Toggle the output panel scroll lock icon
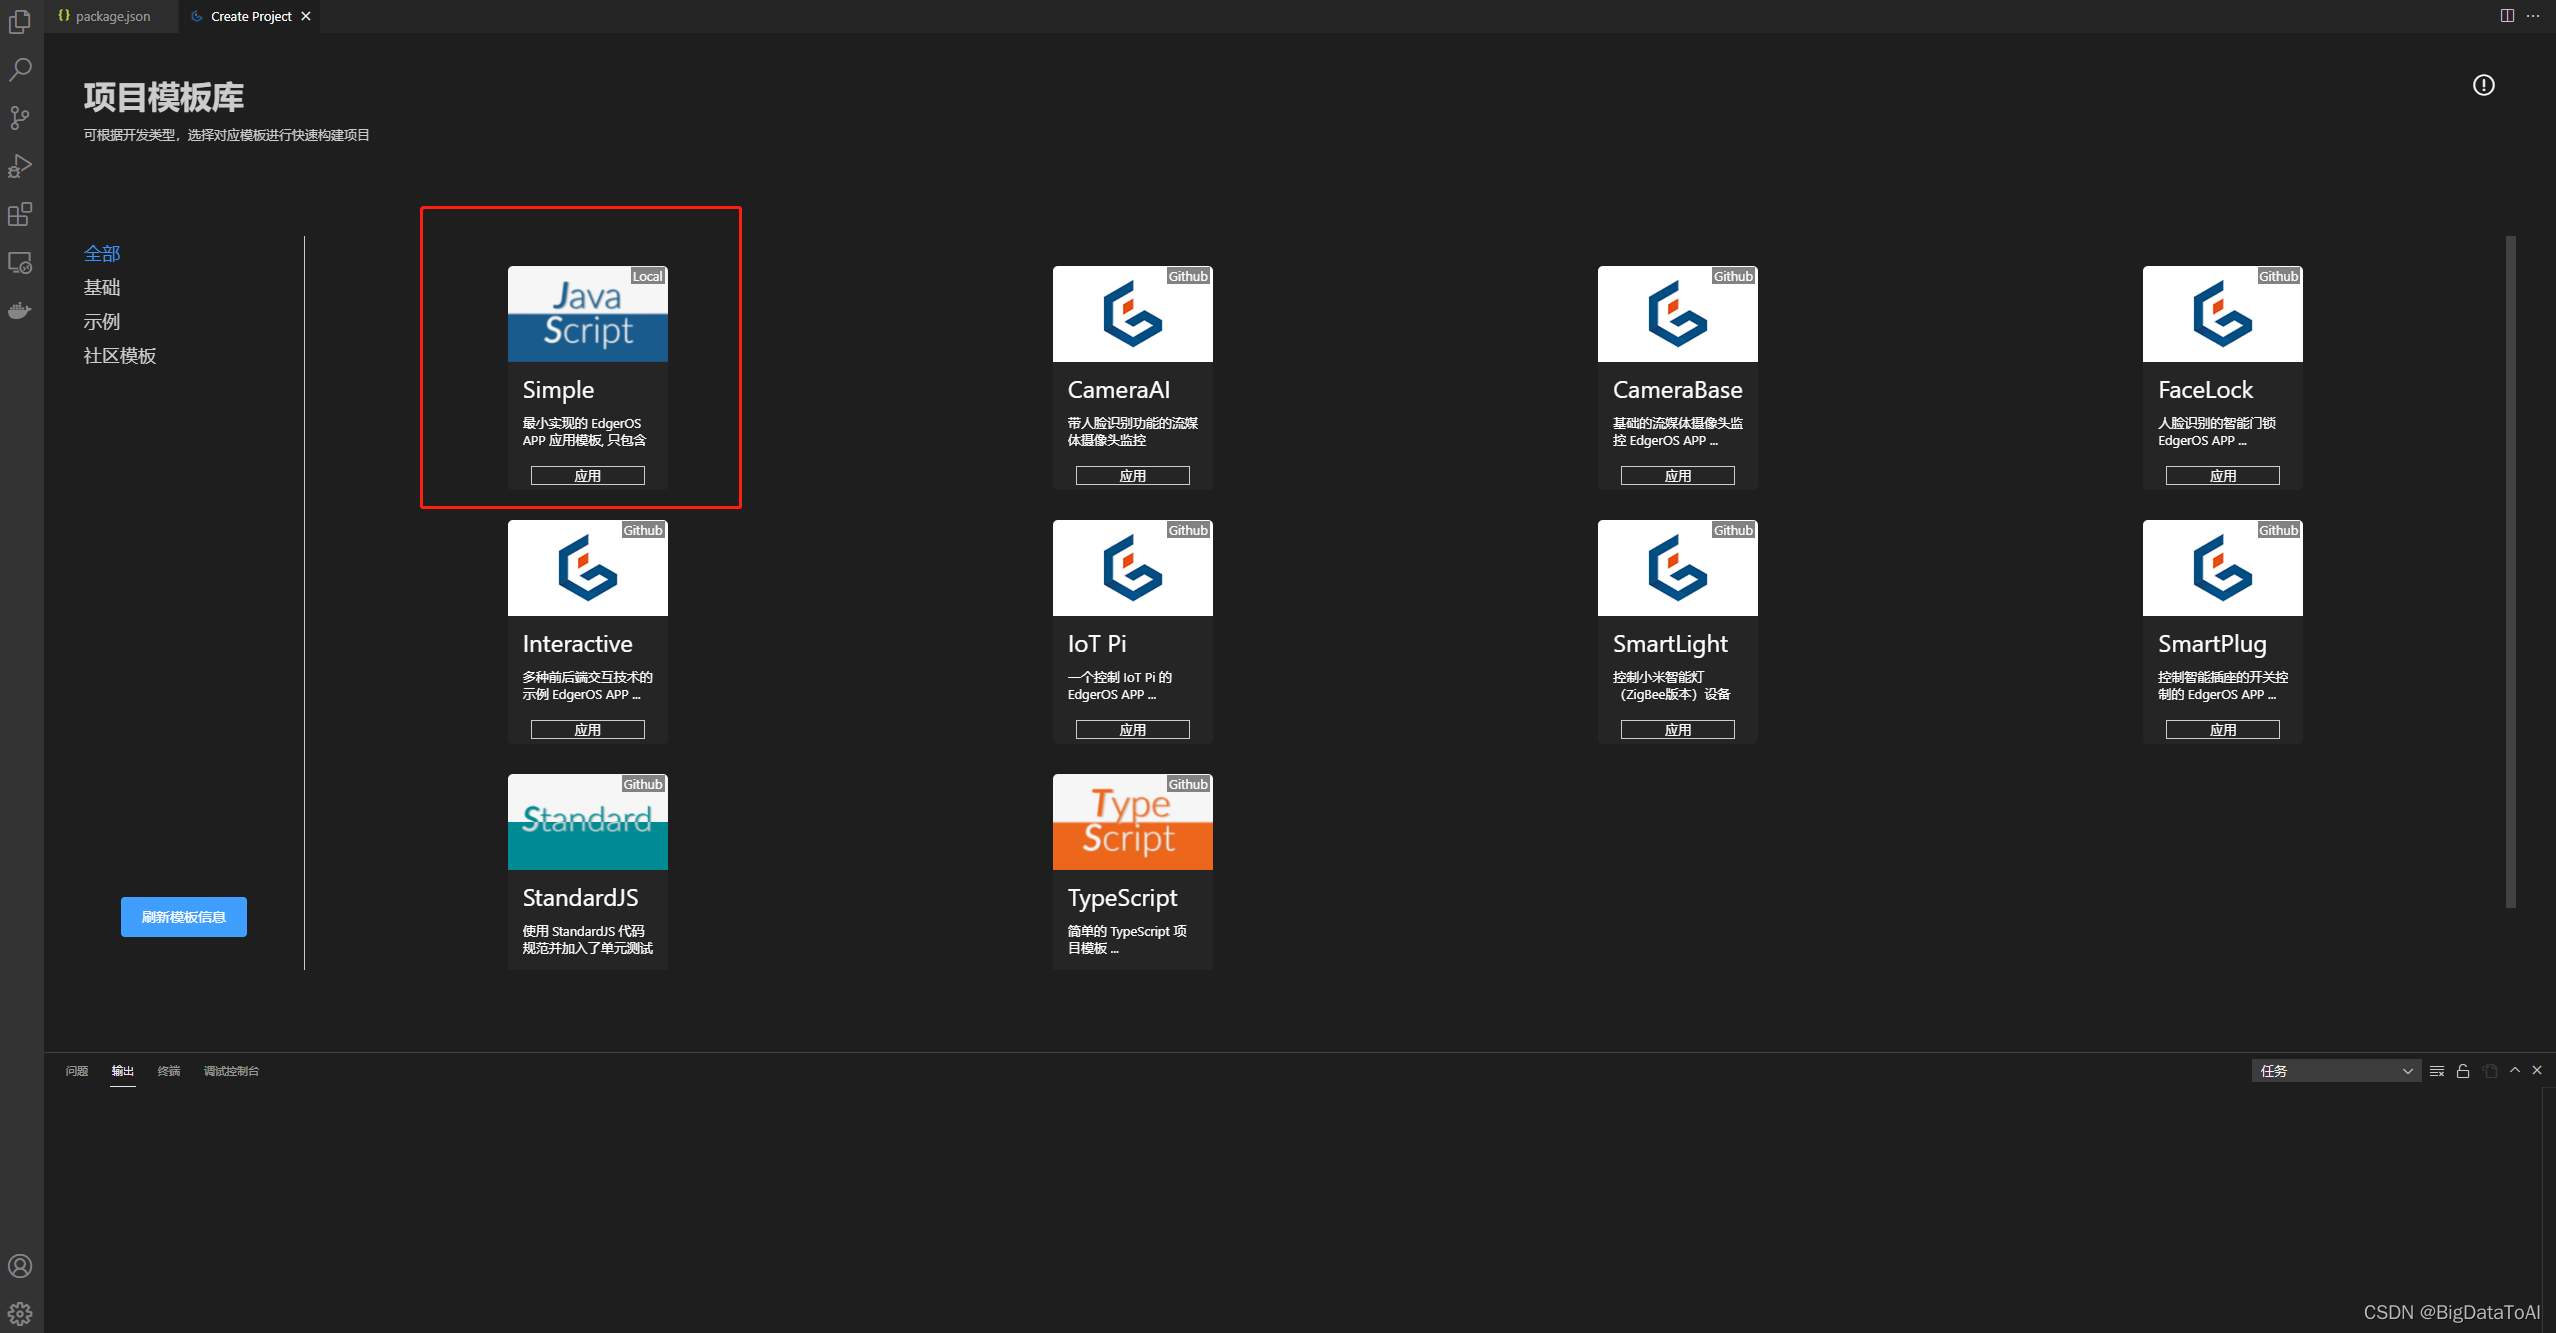 tap(2463, 1071)
